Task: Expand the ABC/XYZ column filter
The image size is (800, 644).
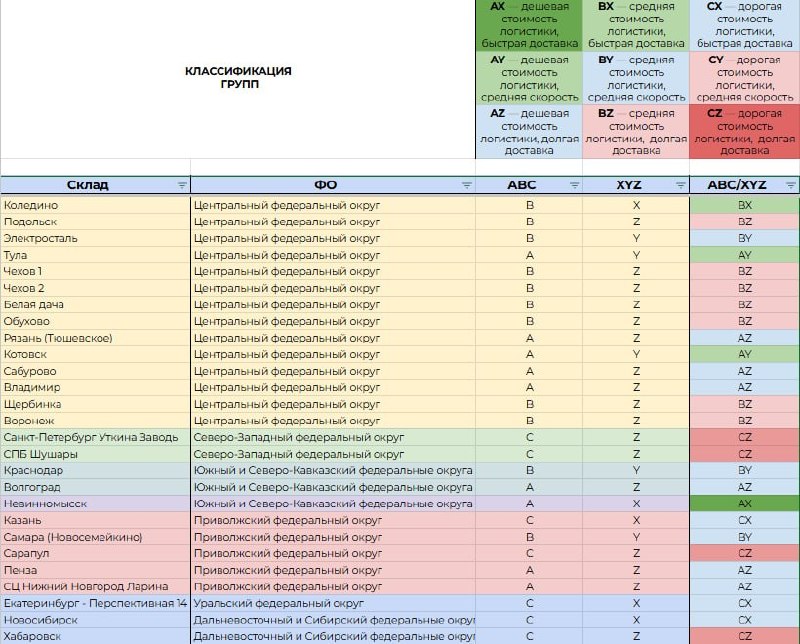Action: coord(791,185)
